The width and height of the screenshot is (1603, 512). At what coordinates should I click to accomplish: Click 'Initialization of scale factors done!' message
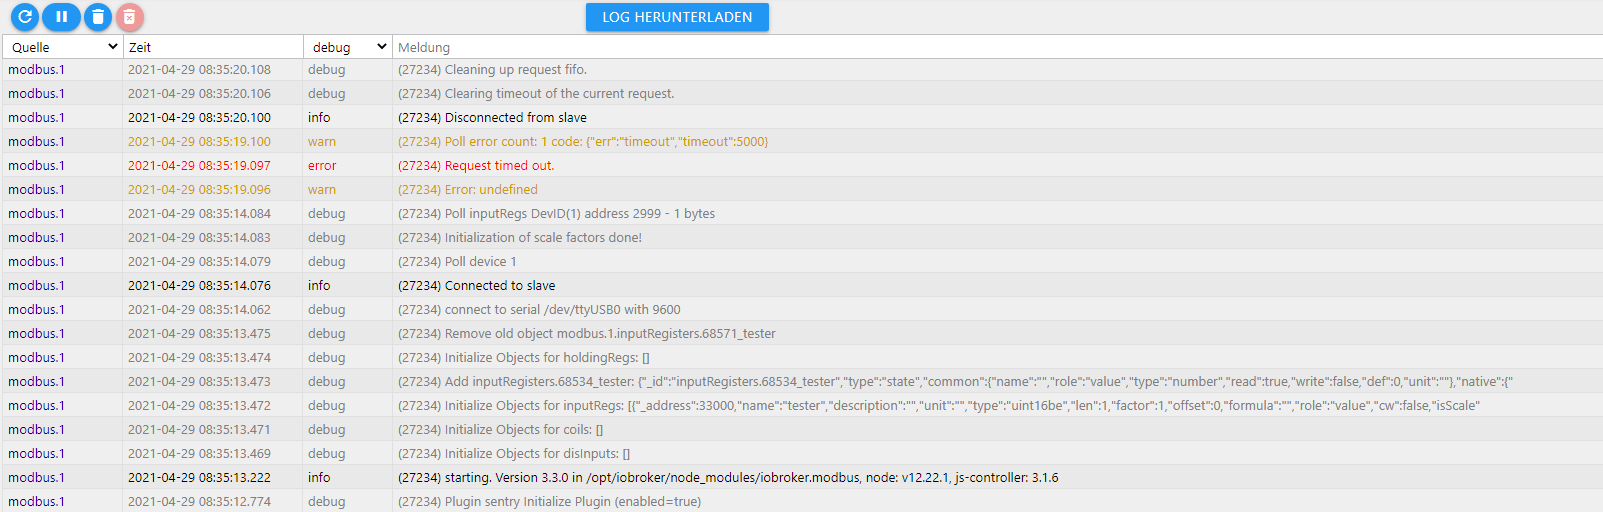click(x=520, y=237)
